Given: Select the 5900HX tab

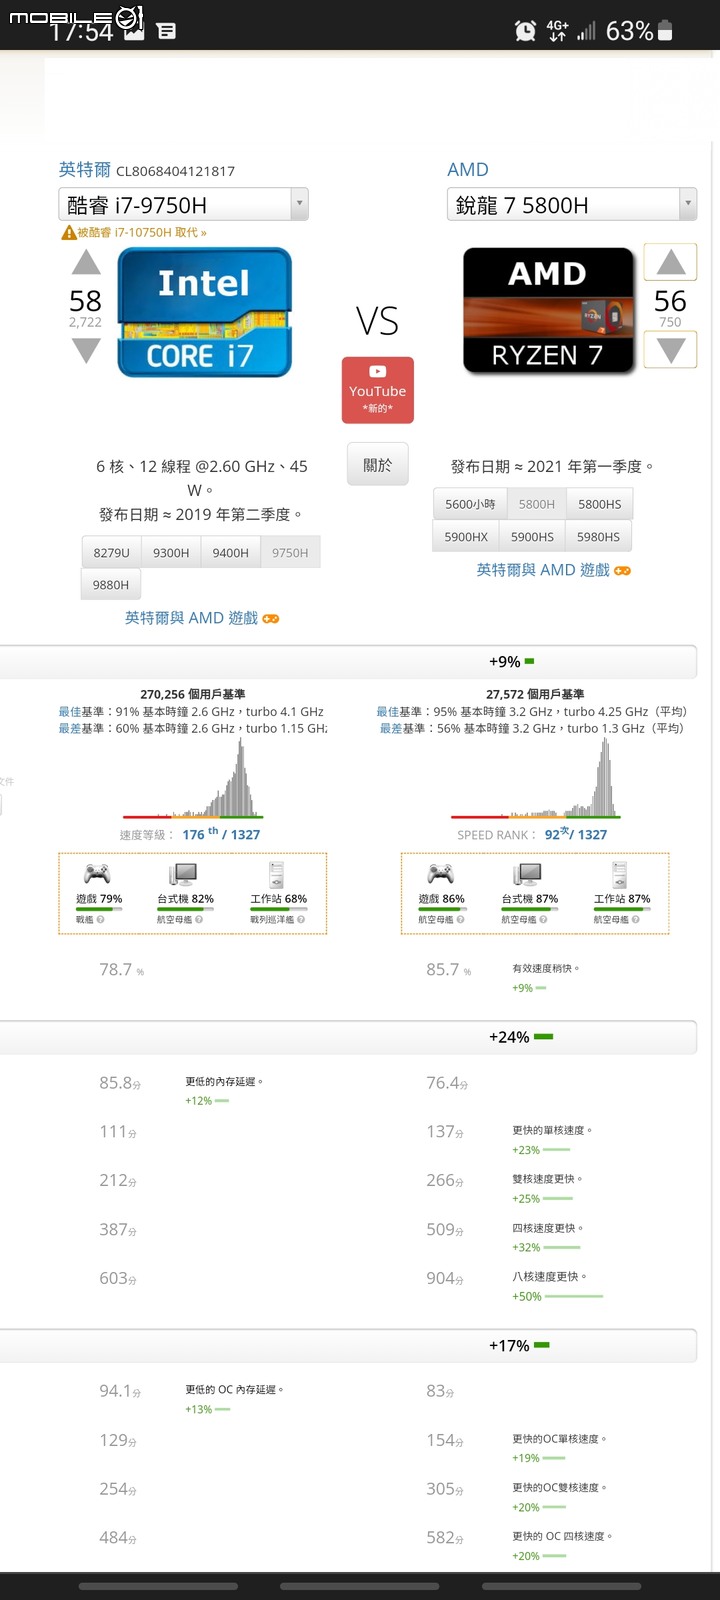Looking at the screenshot, I should pos(466,536).
